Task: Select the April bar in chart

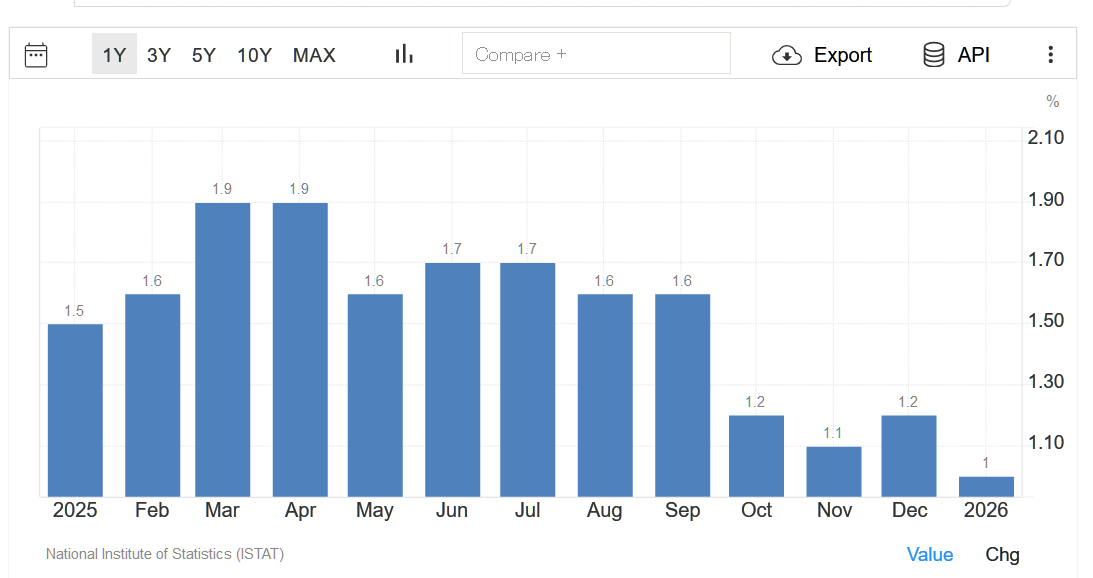Action: [x=300, y=350]
